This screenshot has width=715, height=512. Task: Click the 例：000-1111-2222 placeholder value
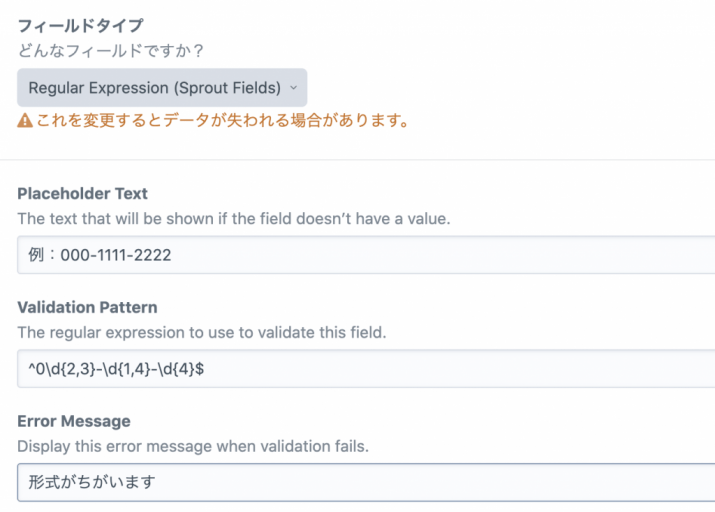pyautogui.click(x=100, y=255)
